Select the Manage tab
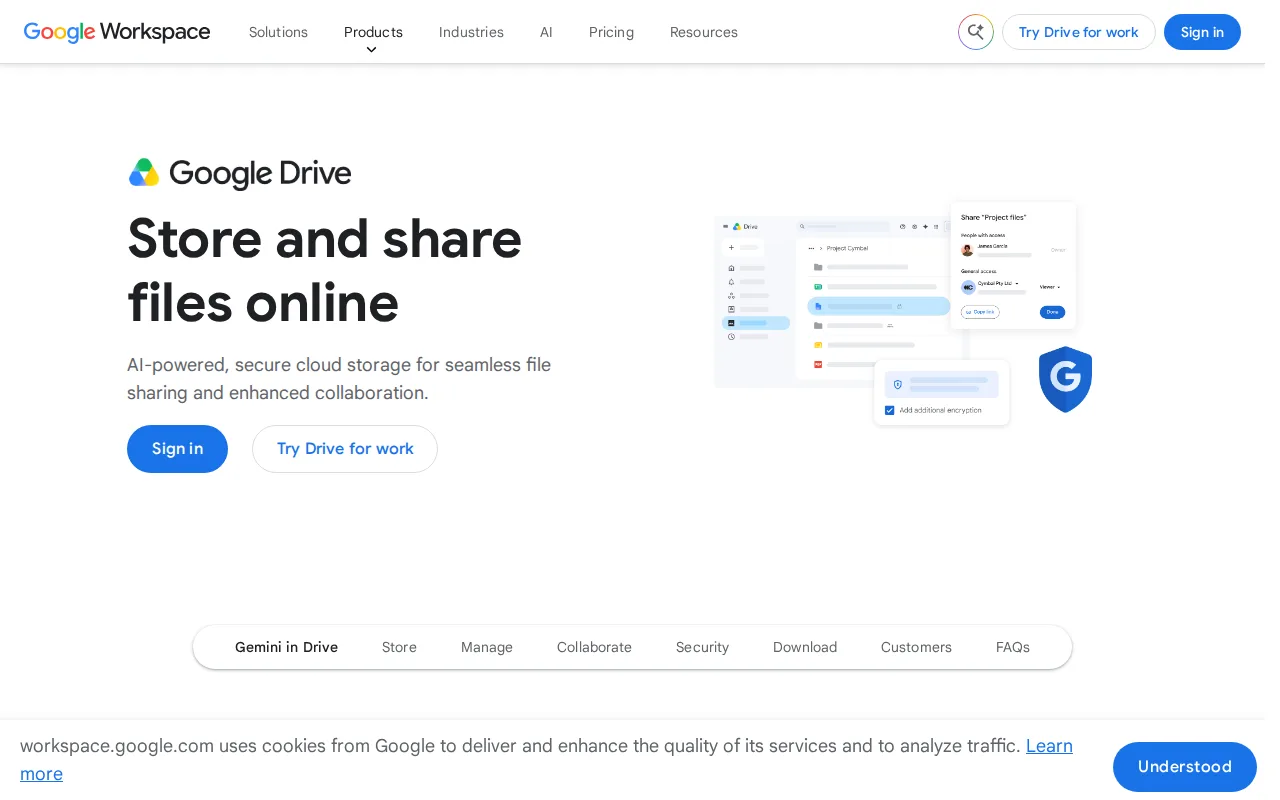The width and height of the screenshot is (1280, 800). [487, 647]
